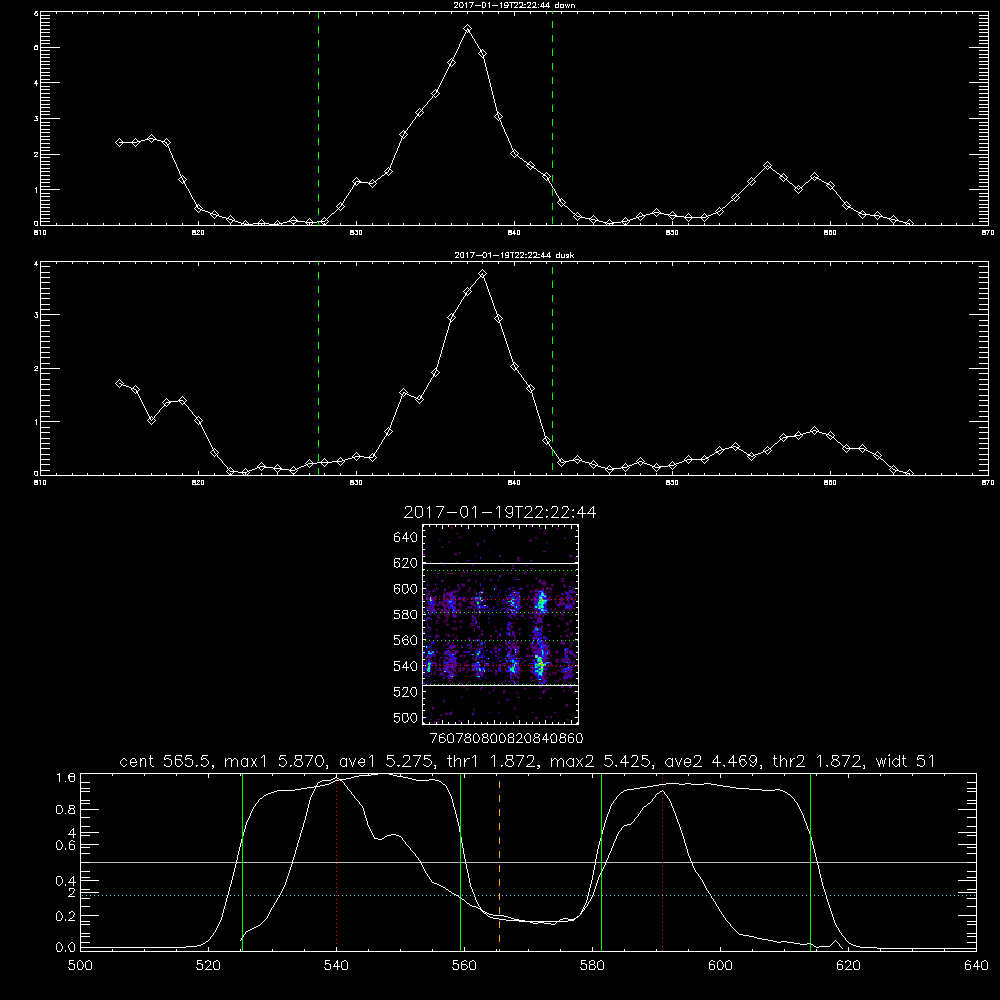Image resolution: width=1000 pixels, height=1000 pixels.
Task: Click the '600' x-axis label of bottom plot
Action: tap(721, 966)
